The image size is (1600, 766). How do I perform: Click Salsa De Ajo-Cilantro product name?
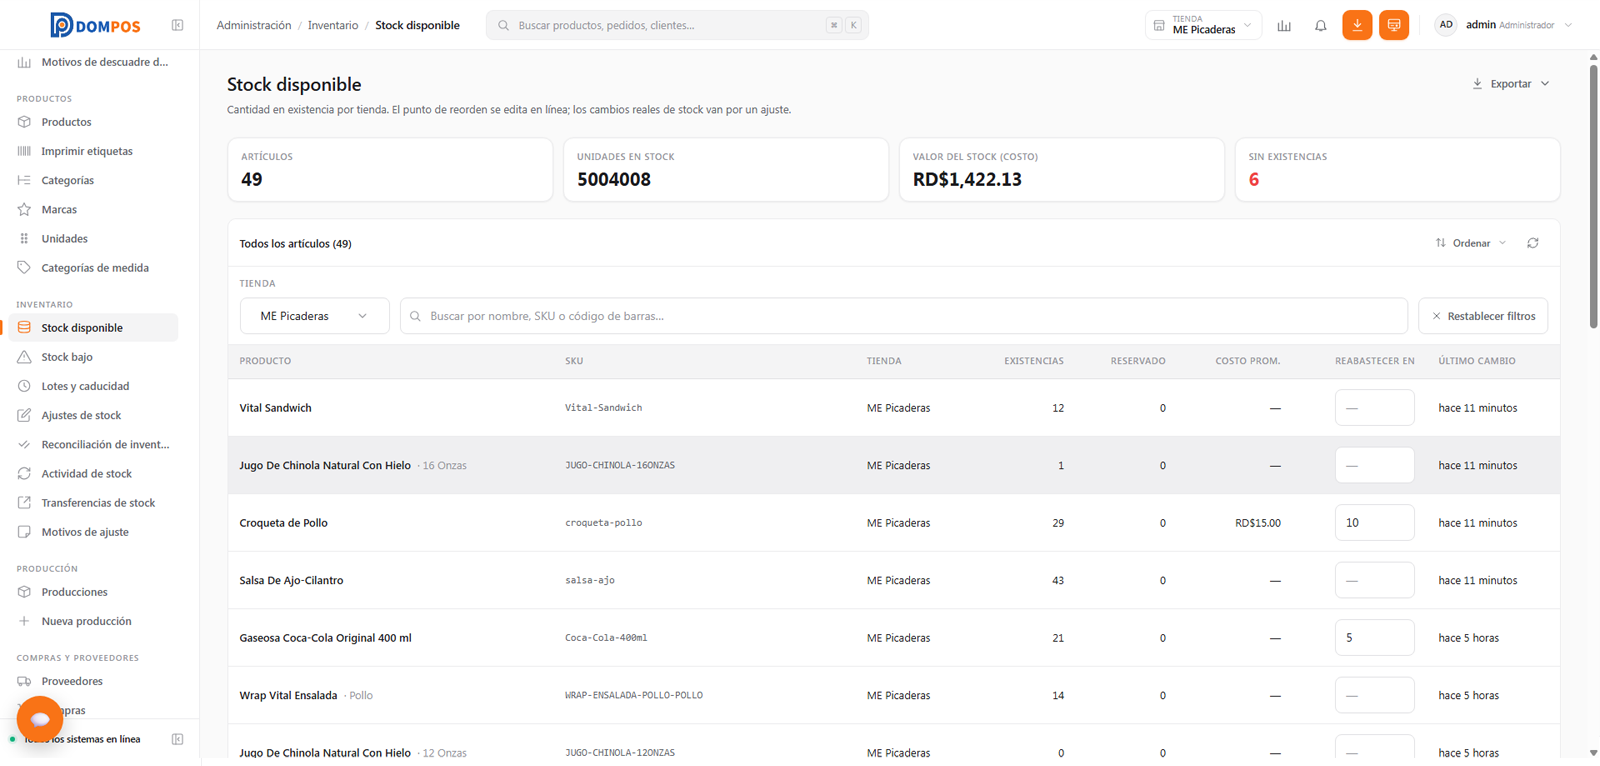pyautogui.click(x=291, y=581)
